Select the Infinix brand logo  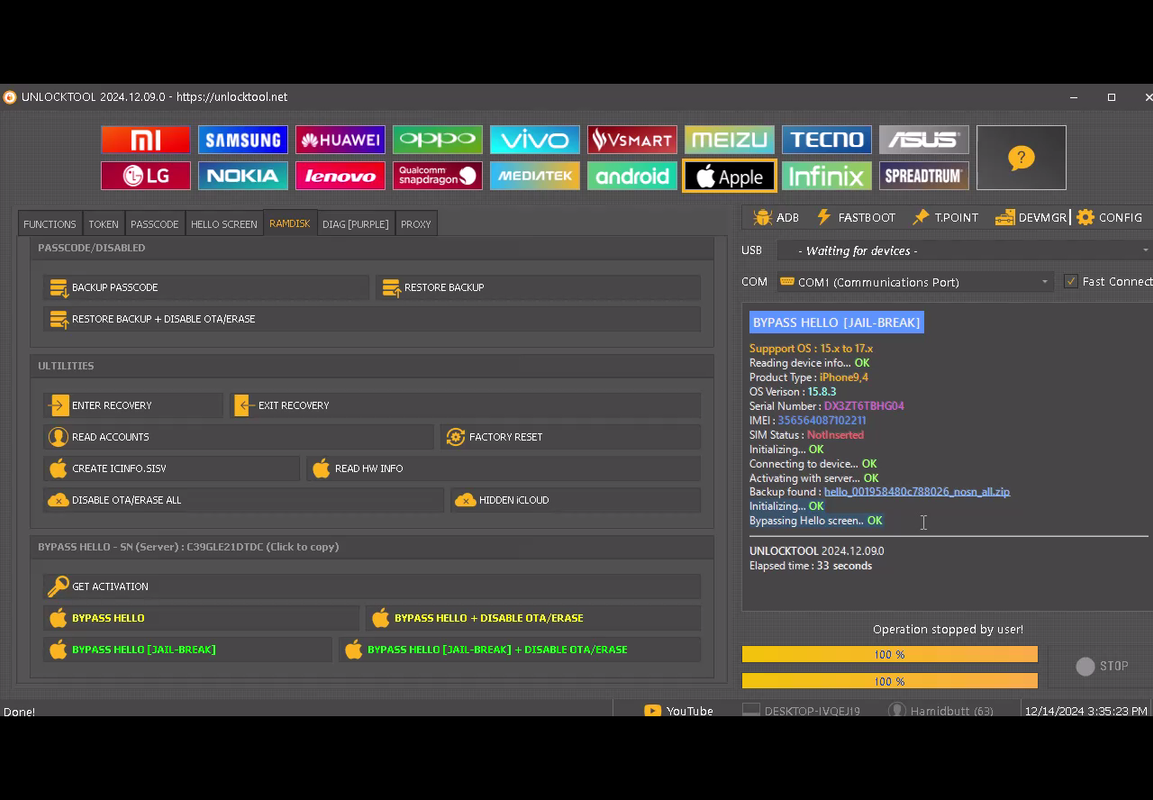point(827,176)
